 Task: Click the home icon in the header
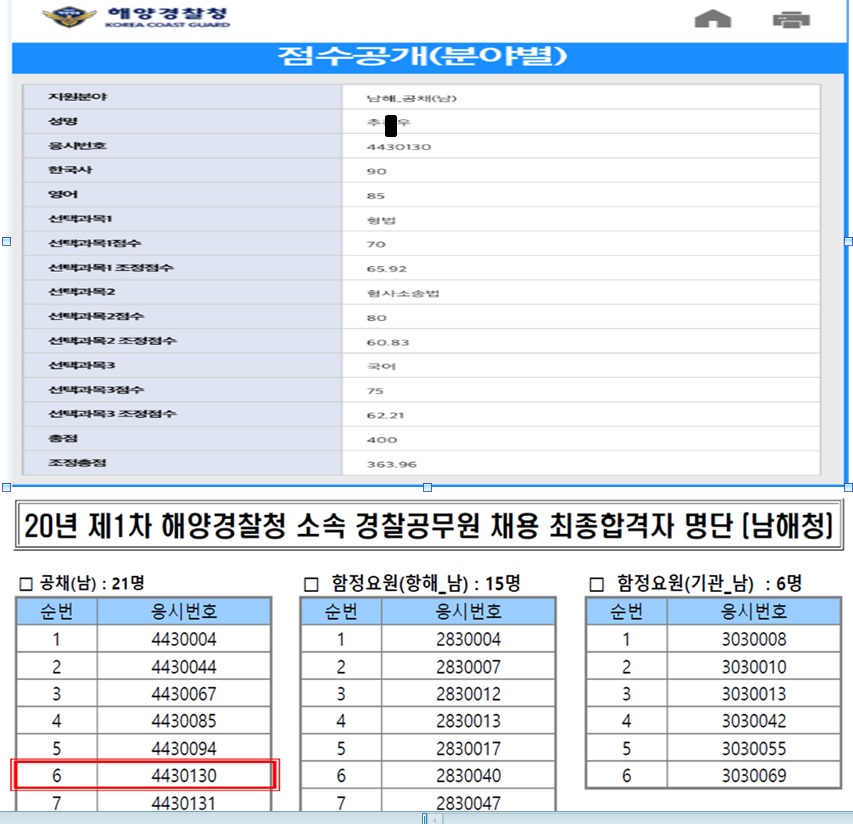(x=712, y=19)
